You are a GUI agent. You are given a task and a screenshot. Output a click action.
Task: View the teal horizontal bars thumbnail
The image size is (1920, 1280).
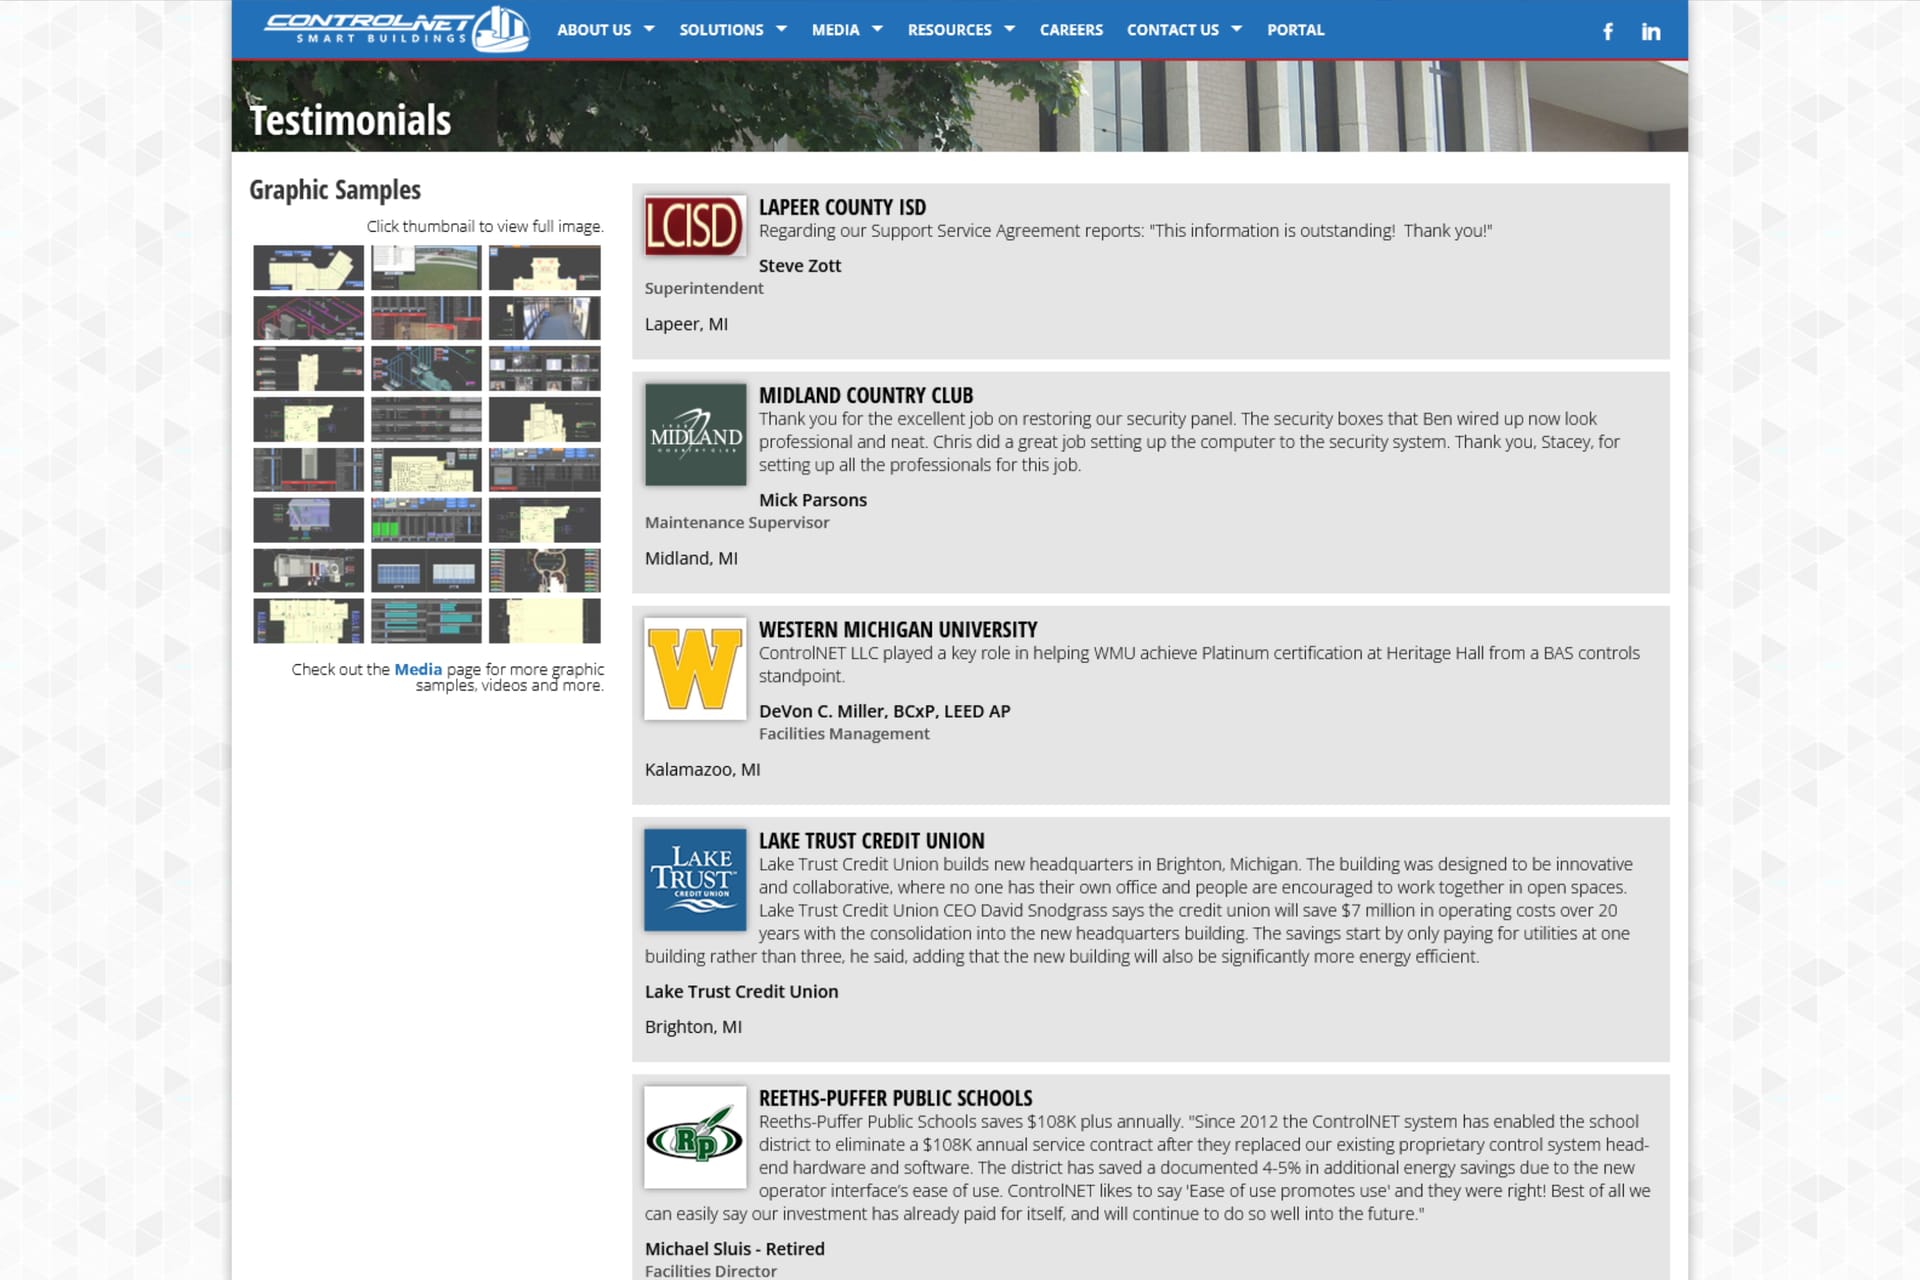[426, 621]
